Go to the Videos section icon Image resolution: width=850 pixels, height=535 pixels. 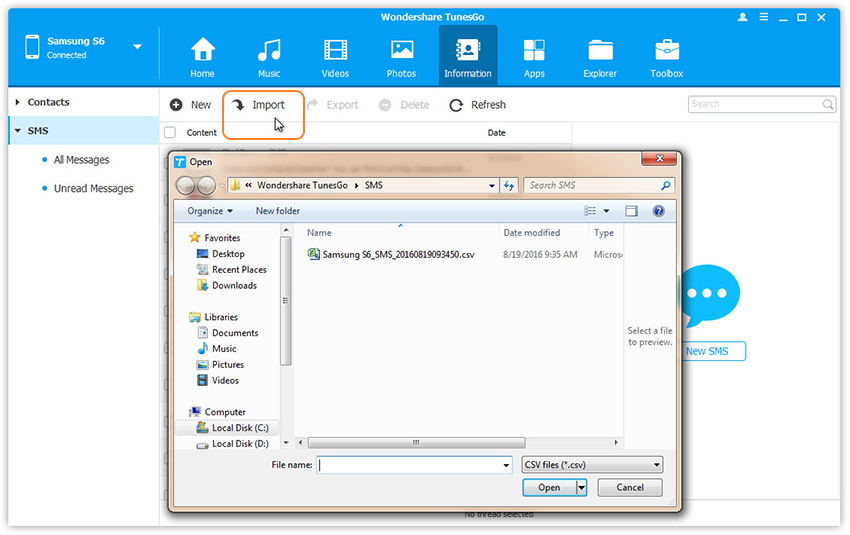[x=335, y=50]
